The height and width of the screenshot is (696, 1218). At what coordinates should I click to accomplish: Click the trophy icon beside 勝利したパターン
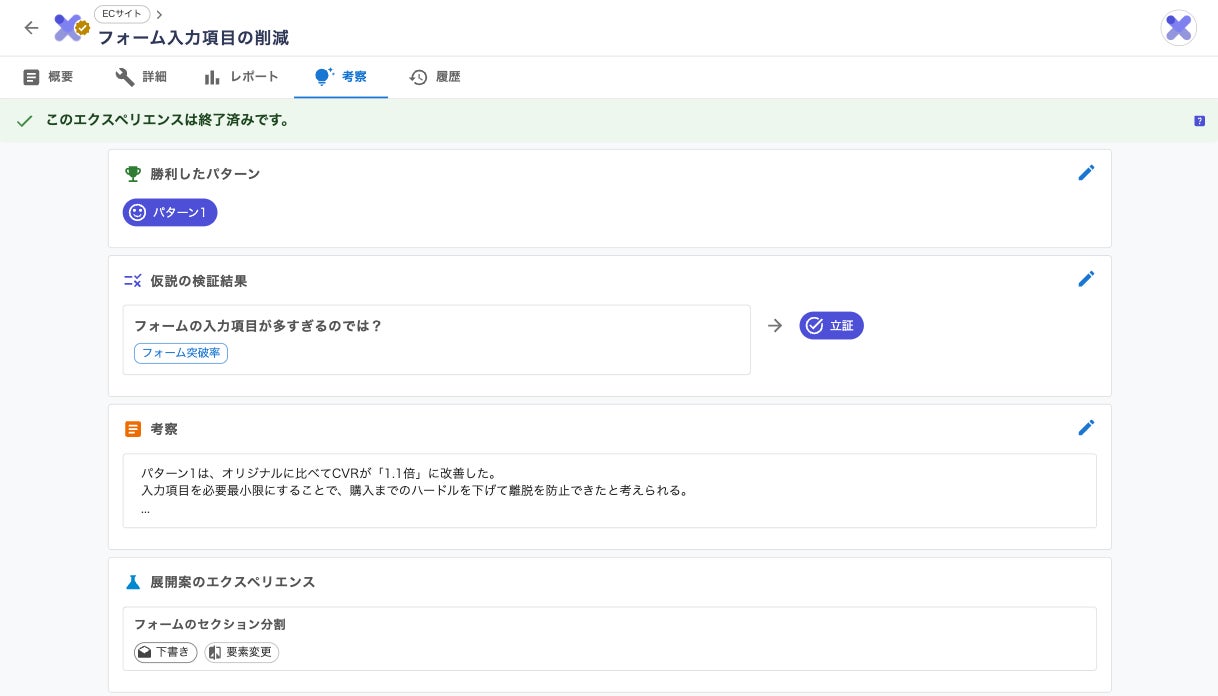(133, 174)
